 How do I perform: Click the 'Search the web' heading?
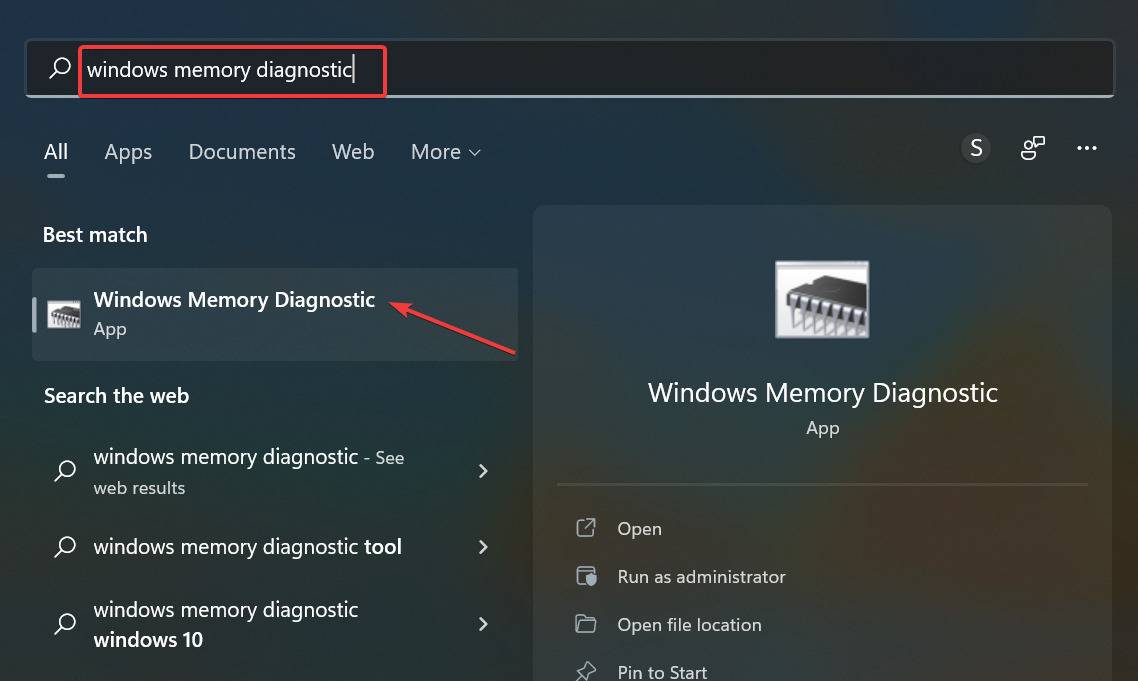116,396
